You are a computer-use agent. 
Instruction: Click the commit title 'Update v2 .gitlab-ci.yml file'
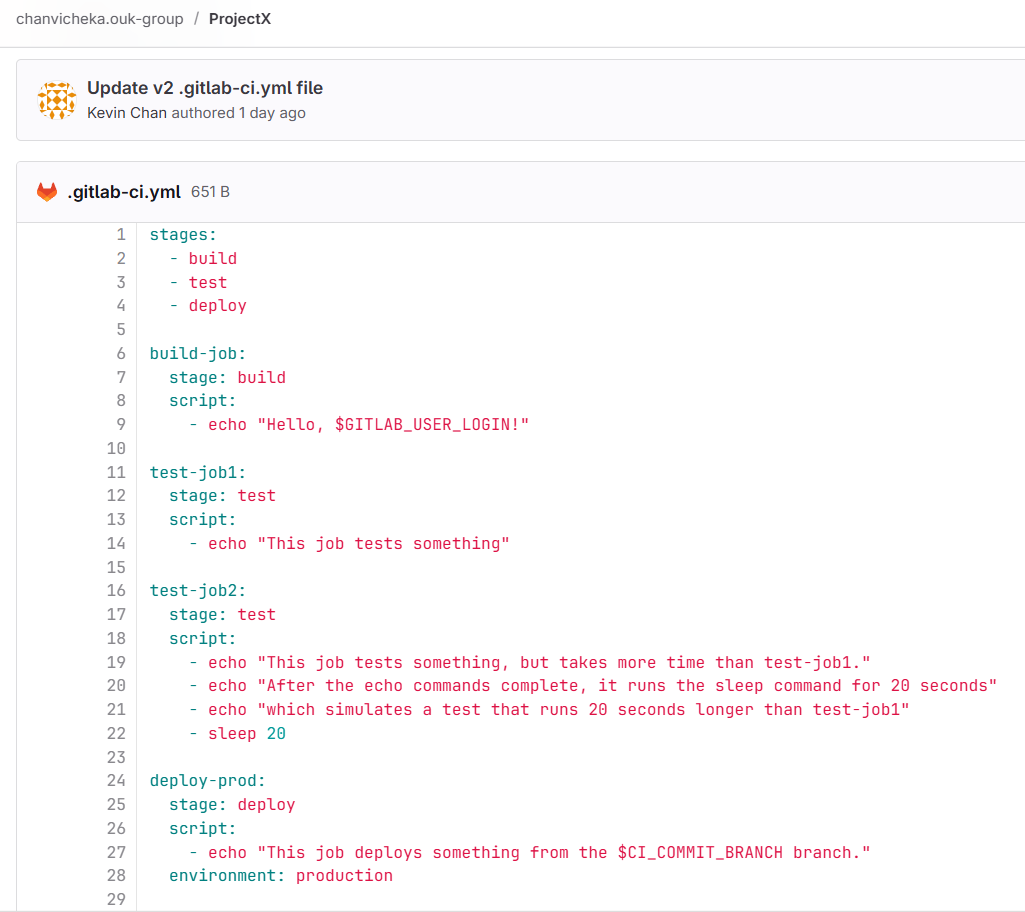(205, 88)
